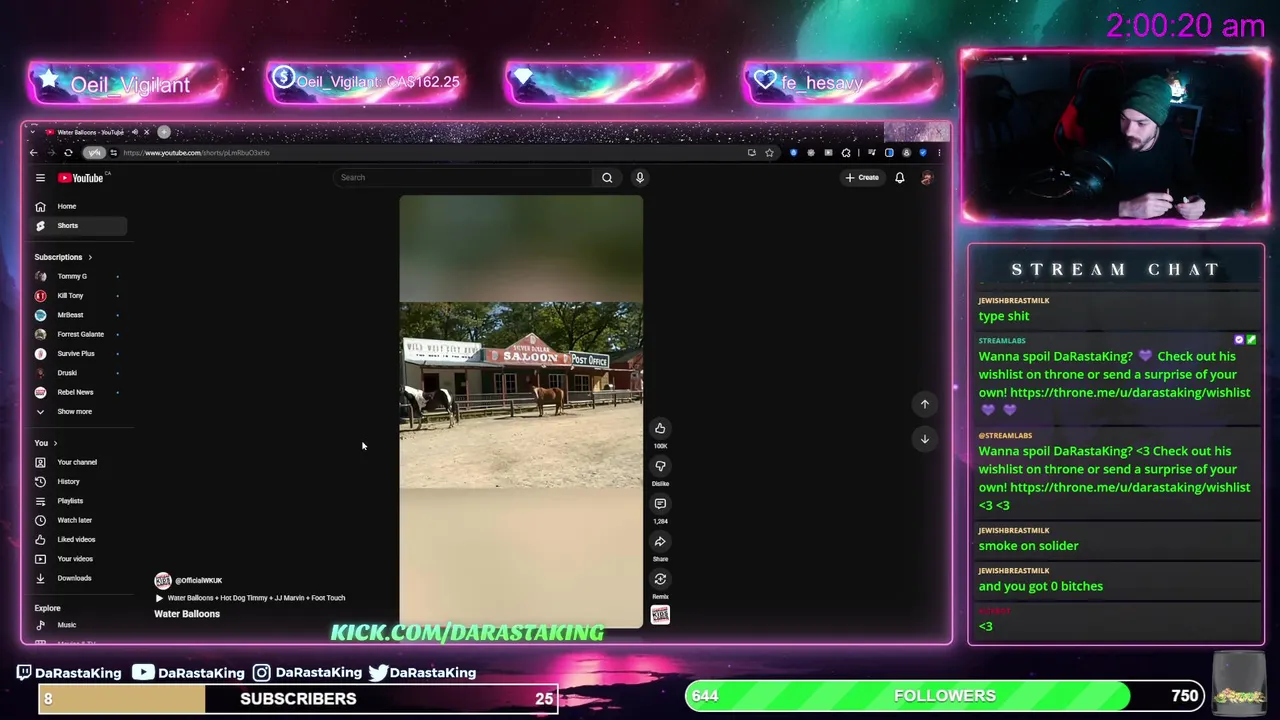Image resolution: width=1280 pixels, height=720 pixels.
Task: Click the Create button
Action: [862, 178]
